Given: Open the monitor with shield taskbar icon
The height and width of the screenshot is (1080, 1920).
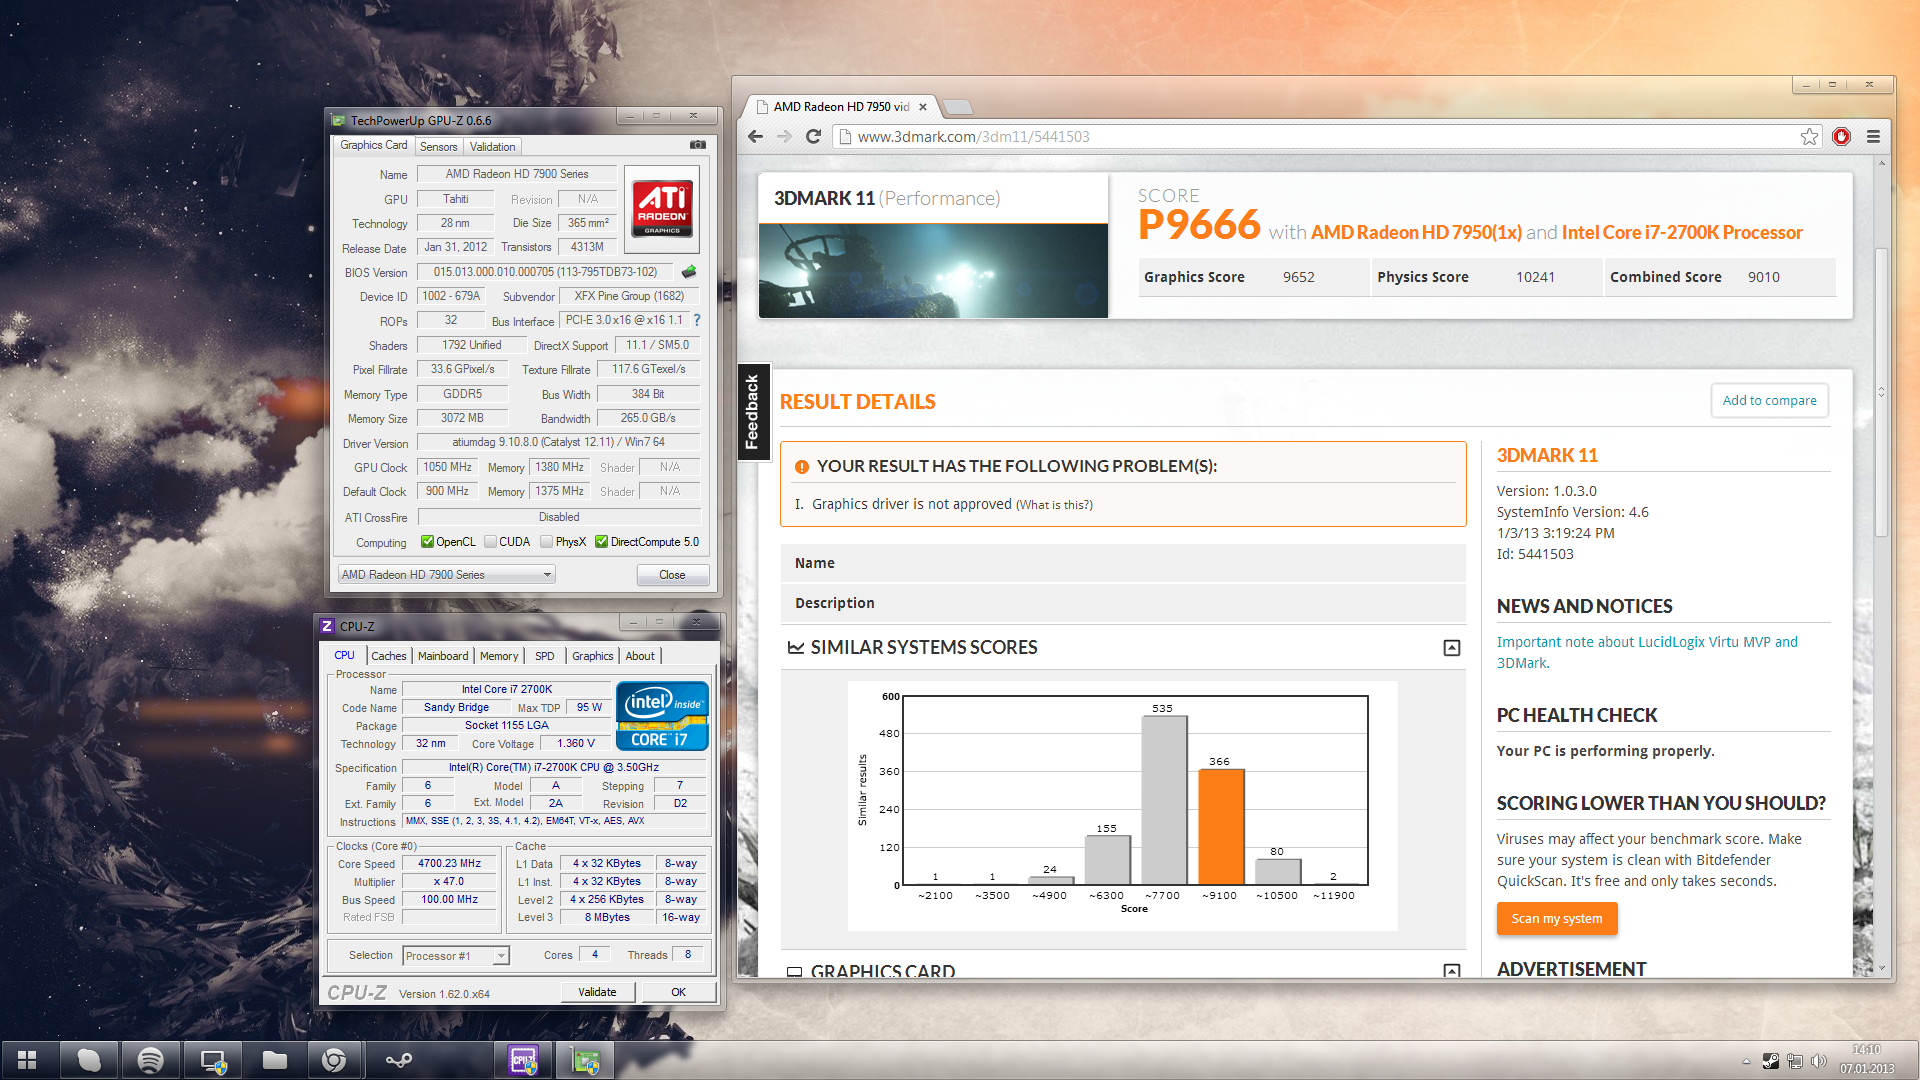Looking at the screenshot, I should pyautogui.click(x=213, y=1060).
